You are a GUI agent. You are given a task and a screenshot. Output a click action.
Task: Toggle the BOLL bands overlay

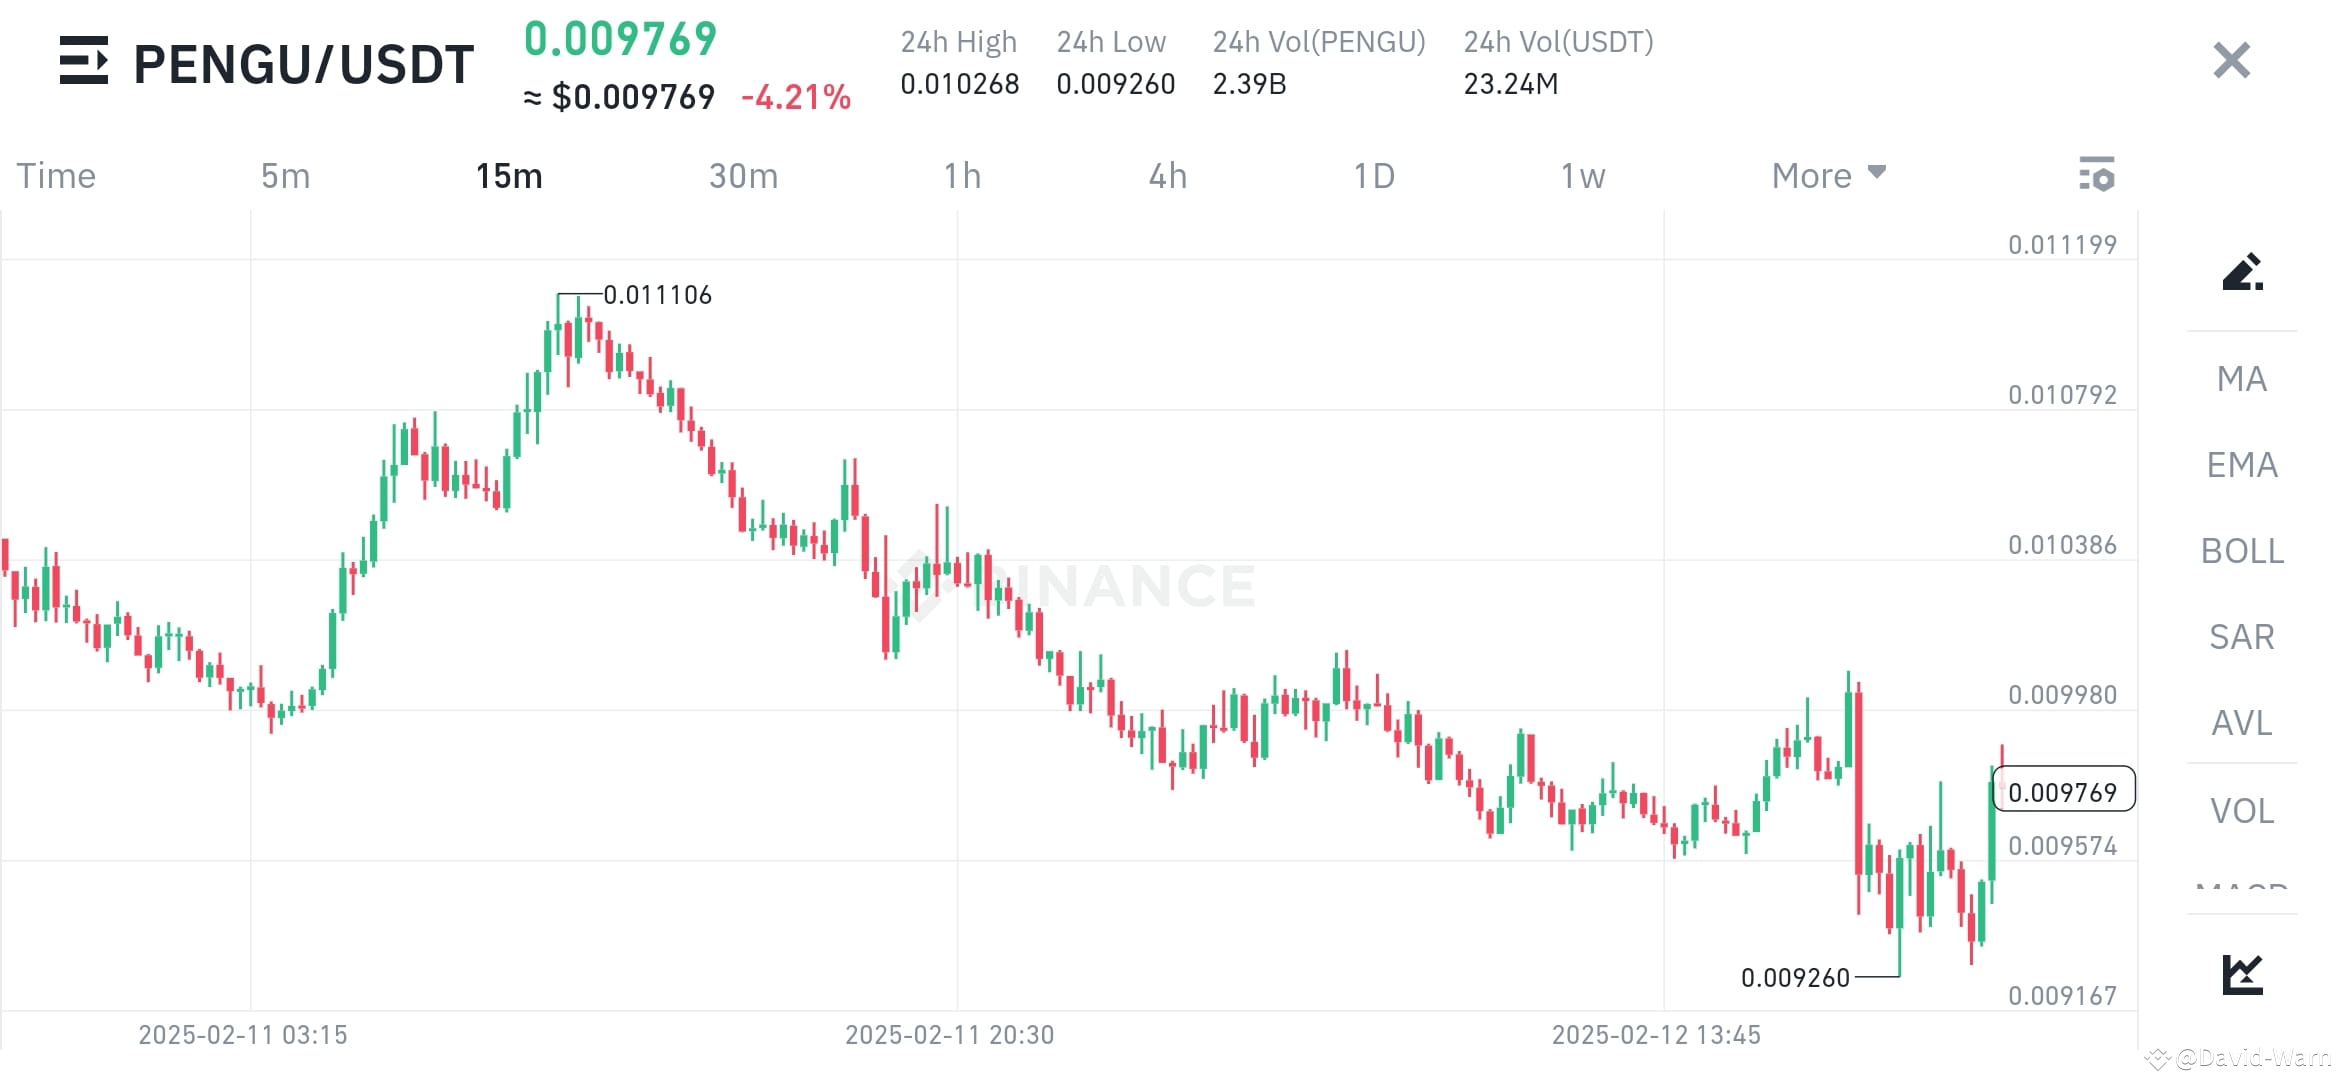click(2240, 551)
